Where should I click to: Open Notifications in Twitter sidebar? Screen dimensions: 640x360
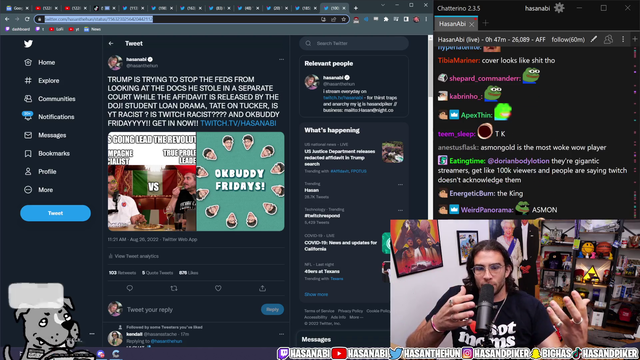click(x=49, y=117)
